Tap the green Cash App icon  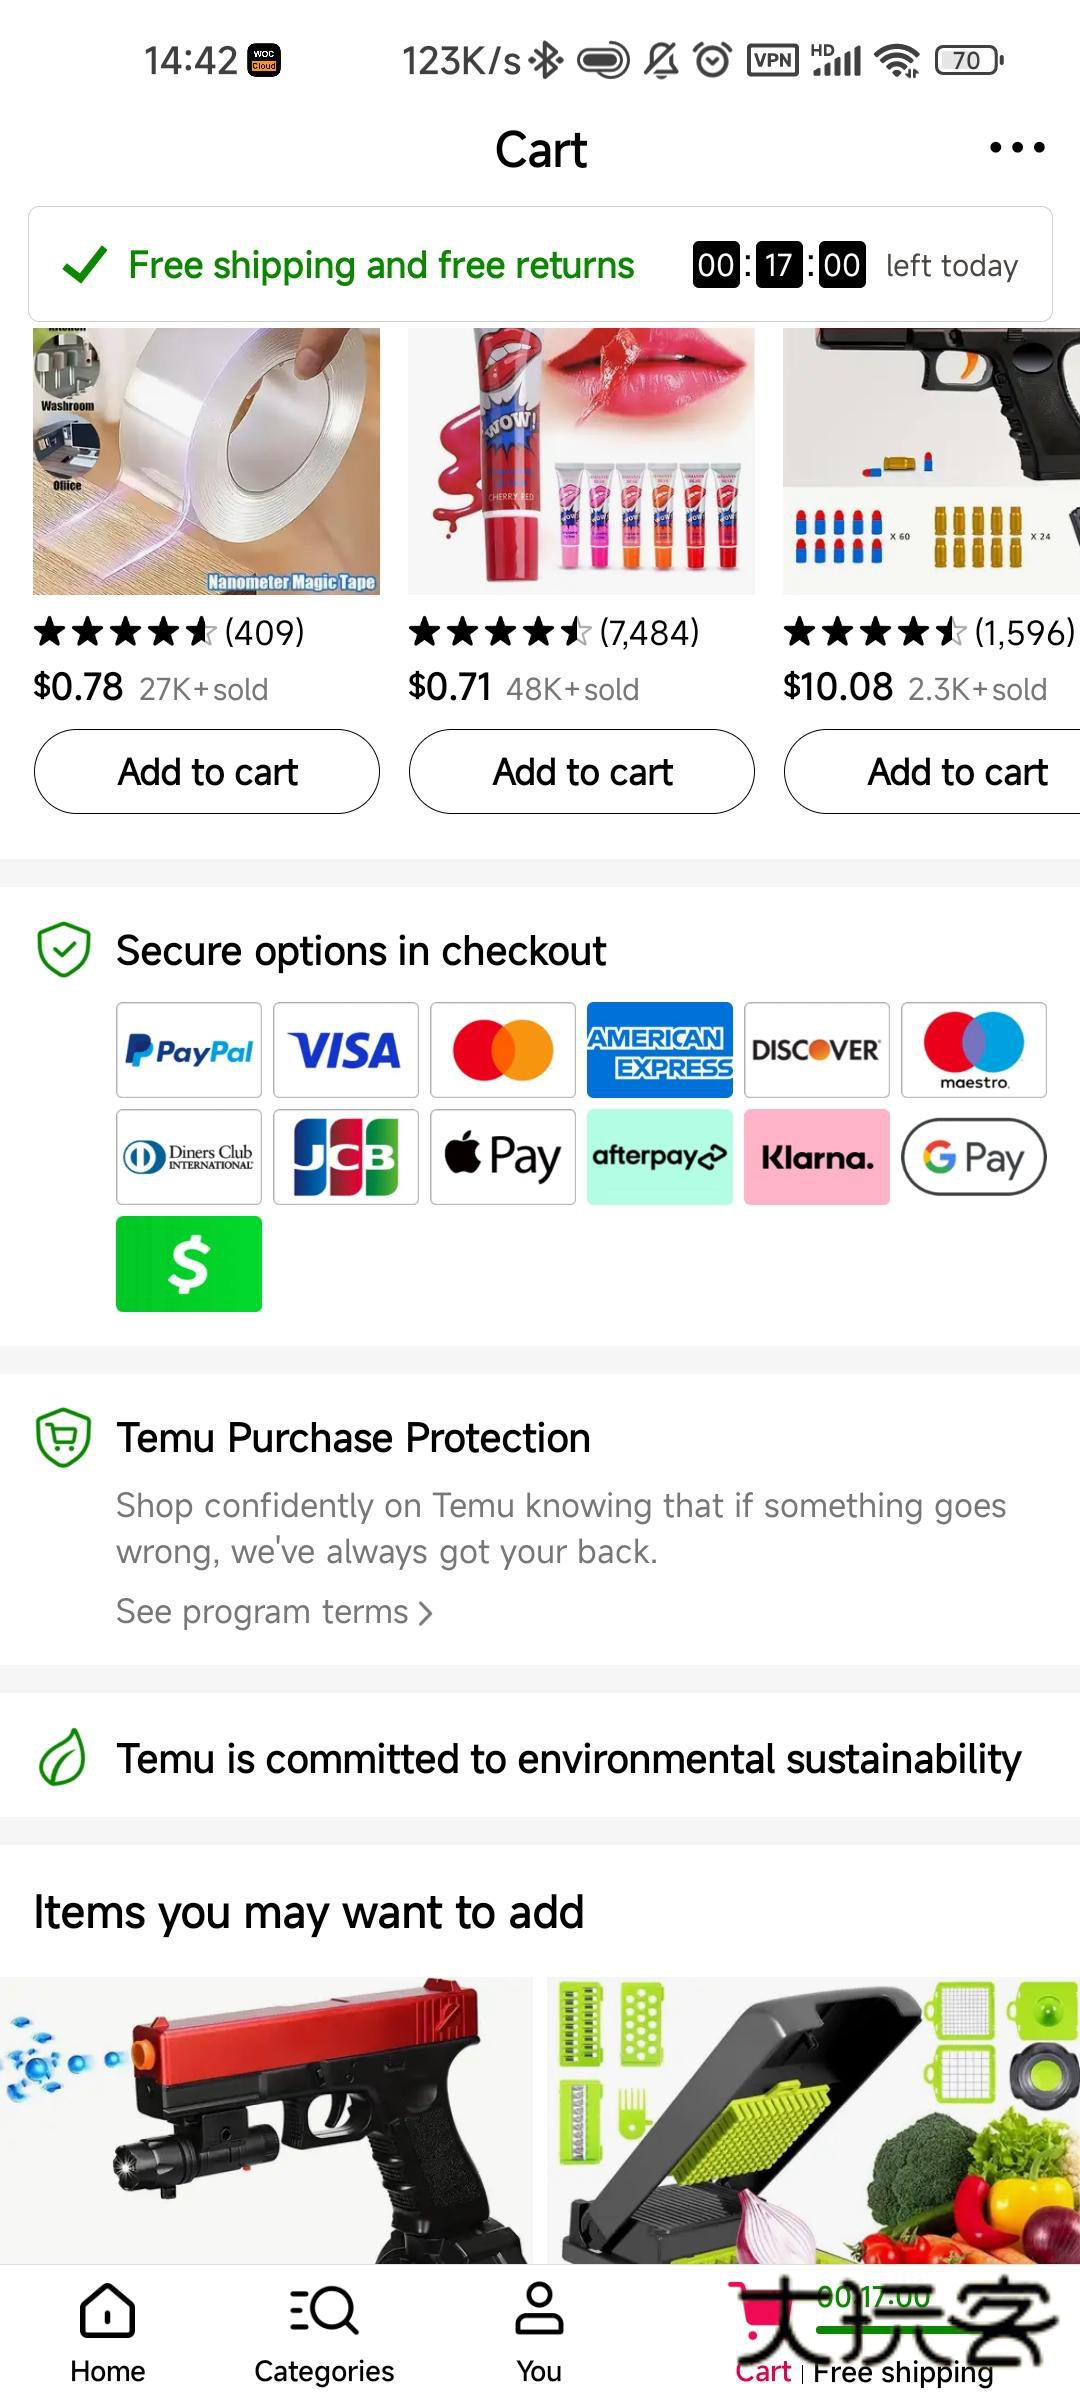189,1264
